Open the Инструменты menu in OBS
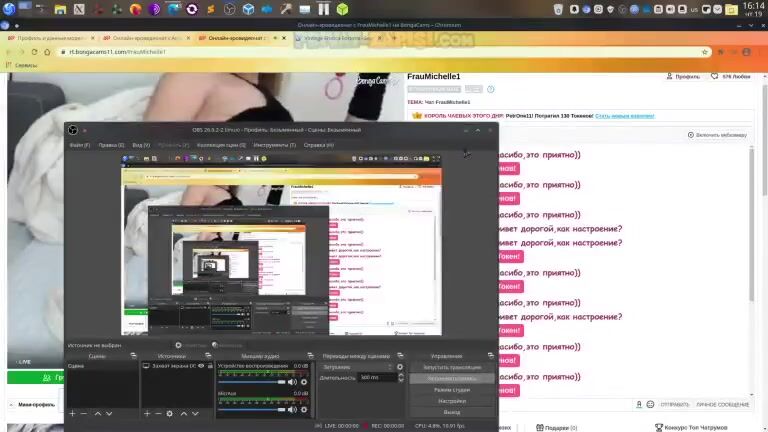The height and width of the screenshot is (432, 768). (x=274, y=145)
